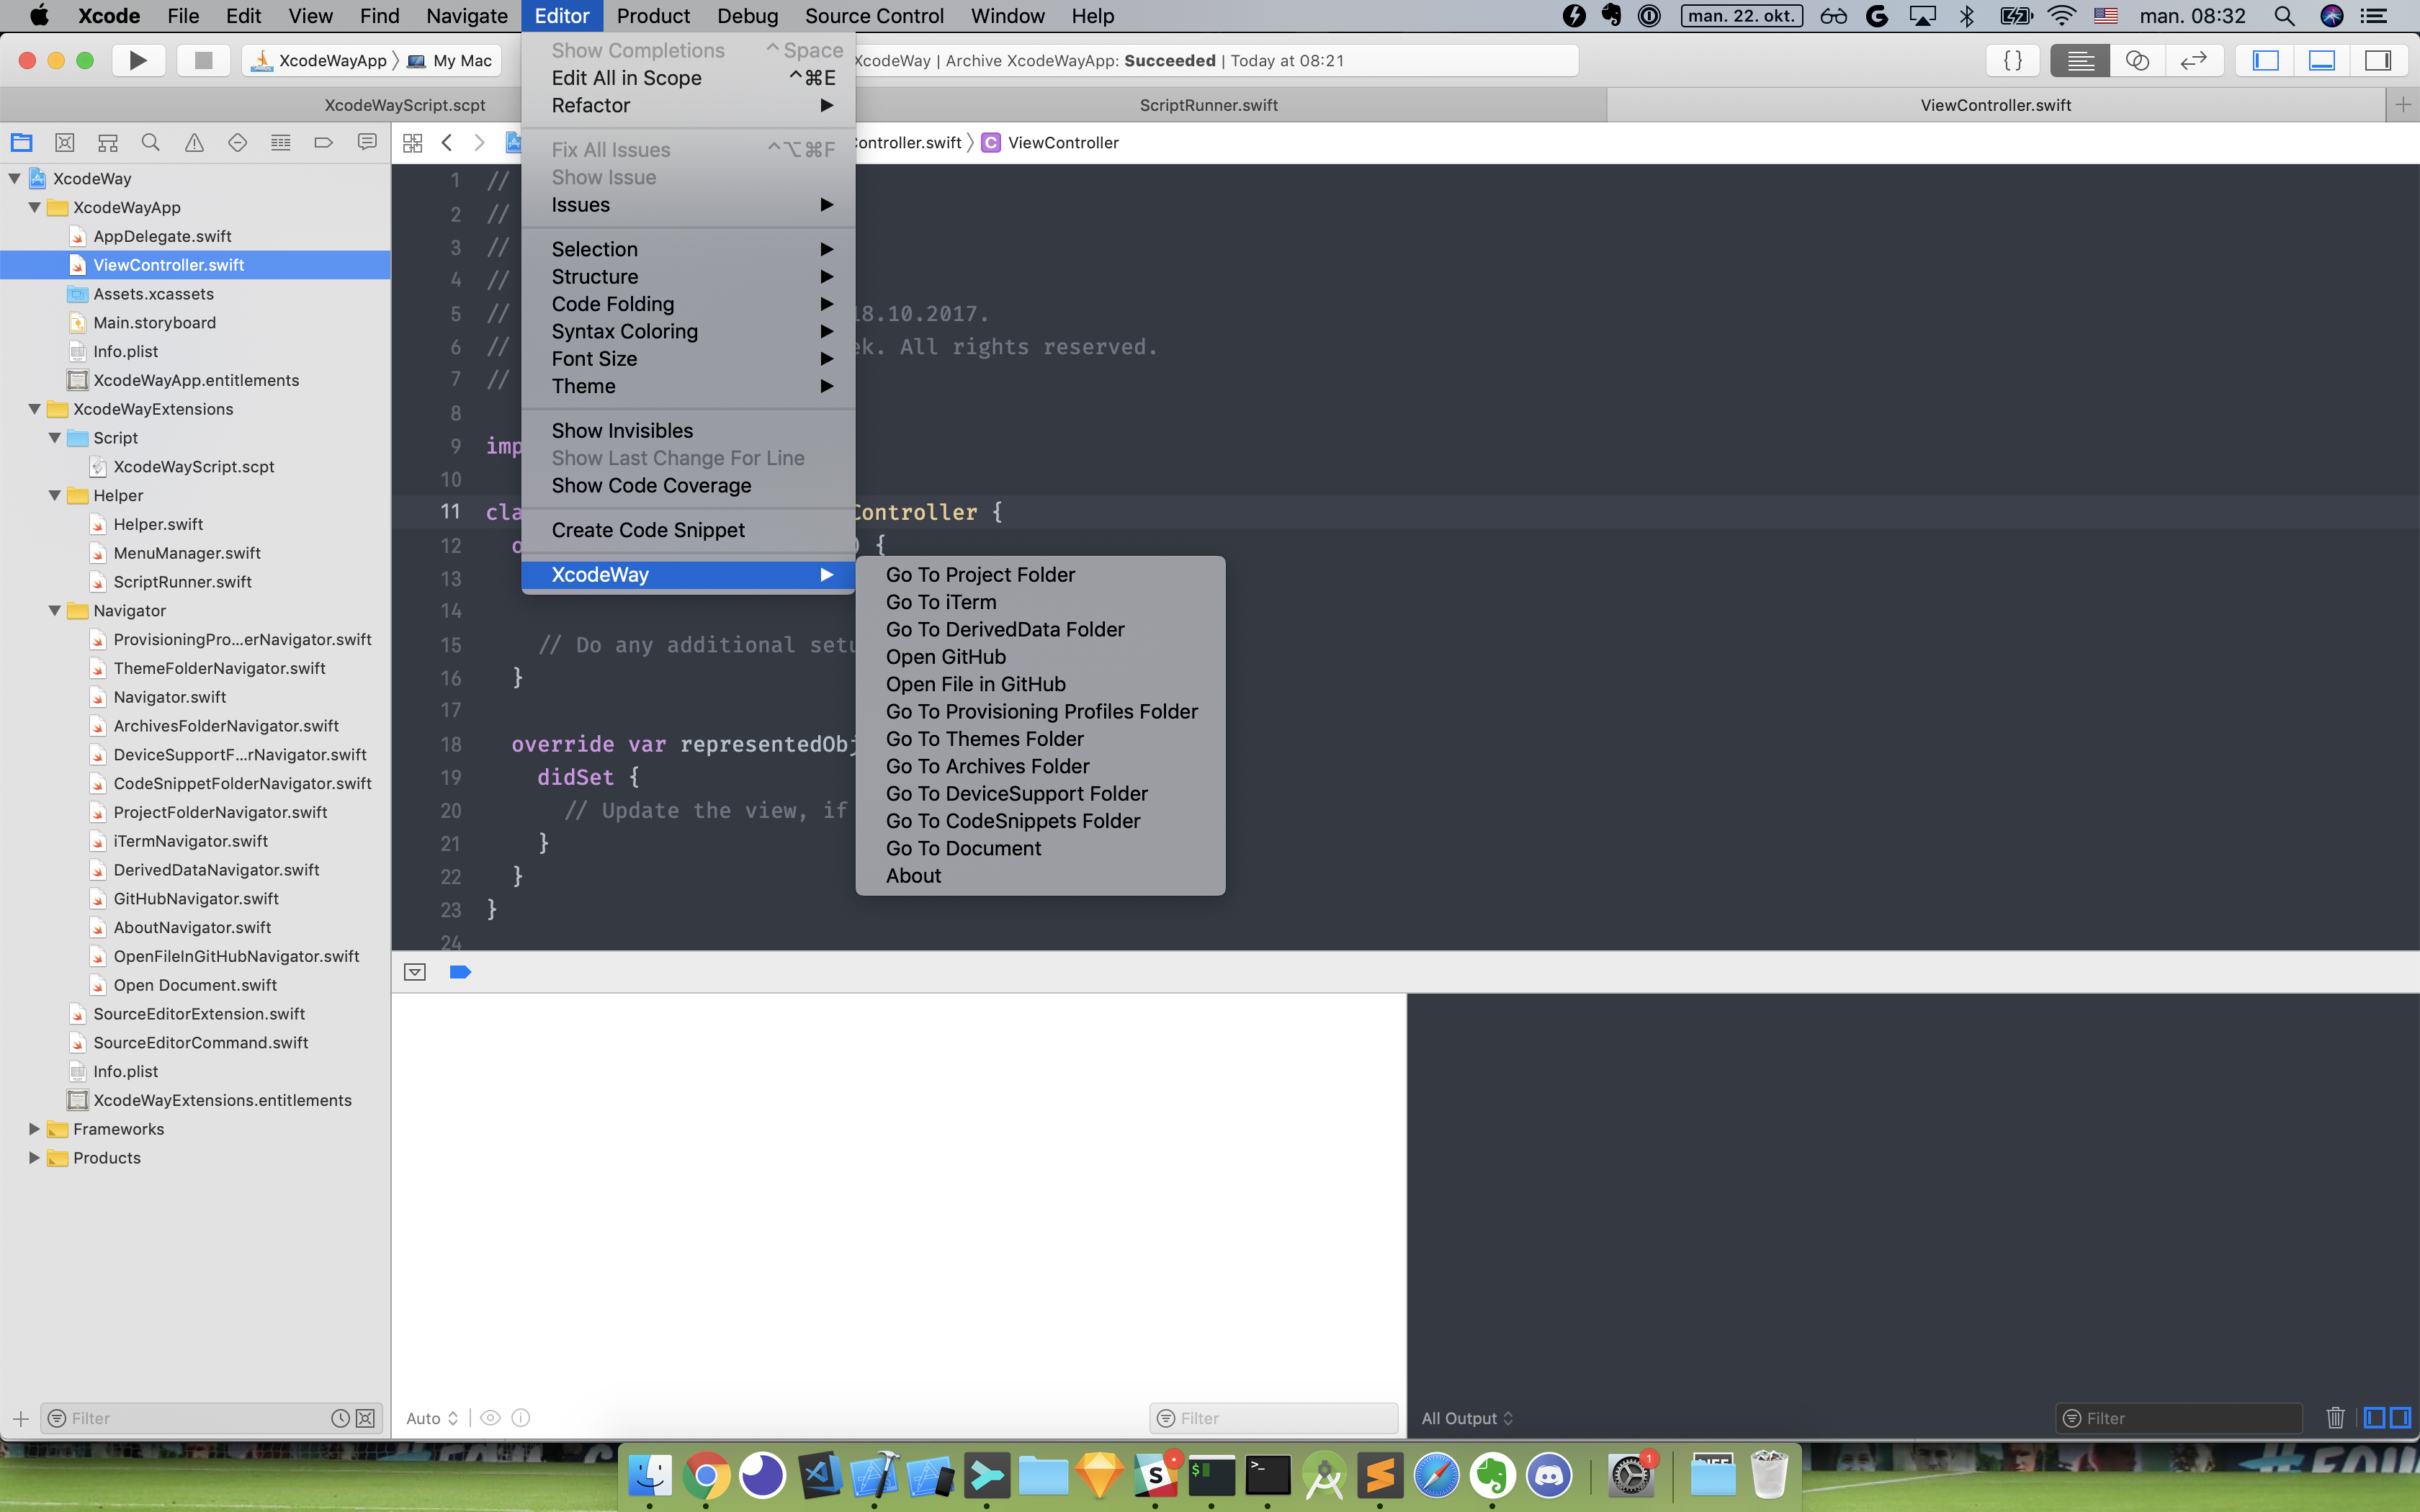Screen dimensions: 2420x1512
Task: Open ThemeFolderNavigator.swift in file tree
Action: pos(219,668)
